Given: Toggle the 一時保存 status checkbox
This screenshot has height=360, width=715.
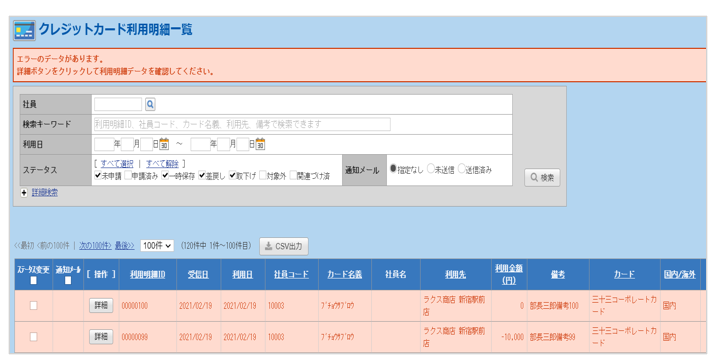Looking at the screenshot, I should (x=165, y=175).
